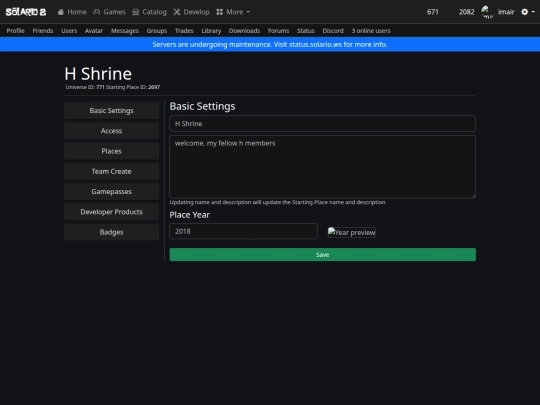View the 3 online users list
540x405 pixels.
tap(371, 31)
